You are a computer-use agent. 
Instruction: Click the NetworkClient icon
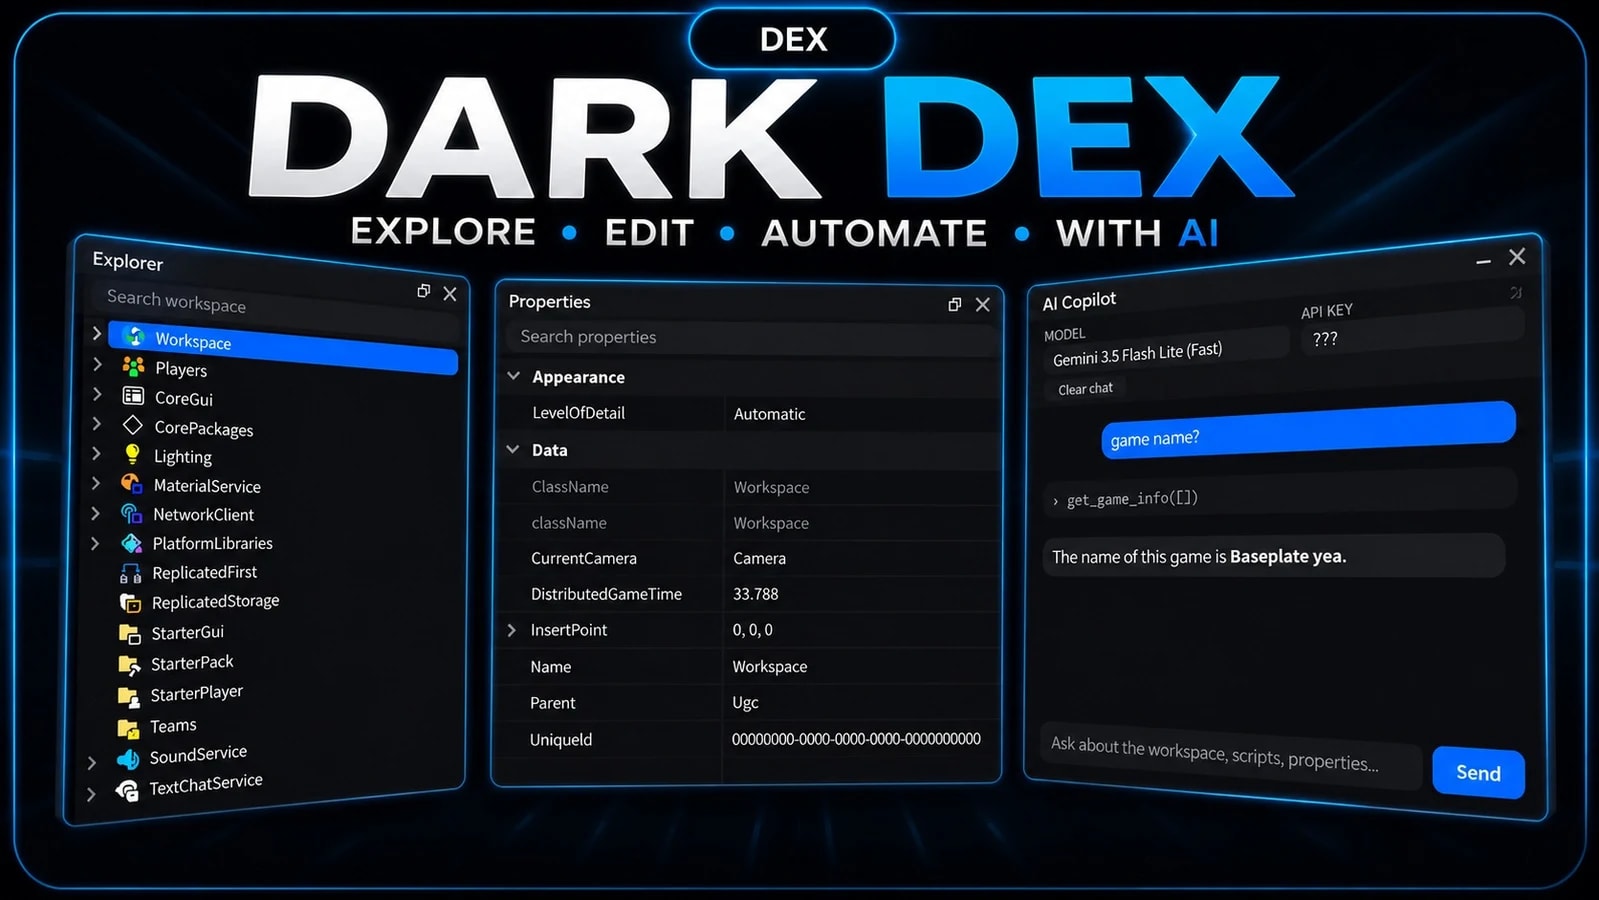tap(131, 513)
